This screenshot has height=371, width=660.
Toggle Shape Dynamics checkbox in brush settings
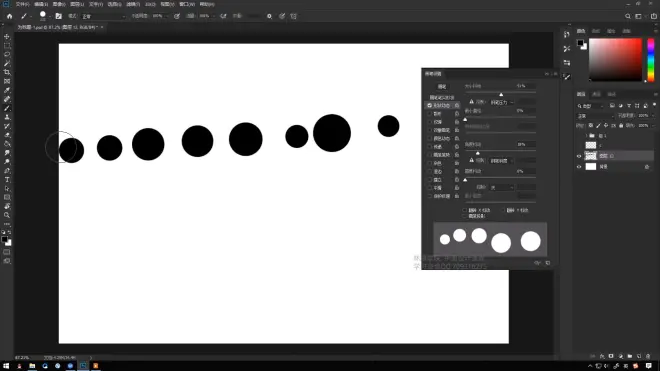click(429, 105)
